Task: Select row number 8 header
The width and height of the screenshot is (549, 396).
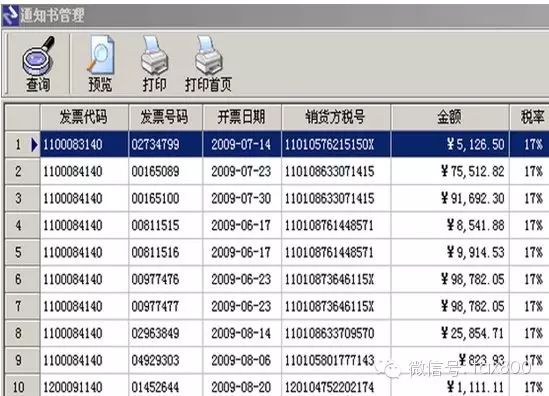Action: (x=22, y=333)
